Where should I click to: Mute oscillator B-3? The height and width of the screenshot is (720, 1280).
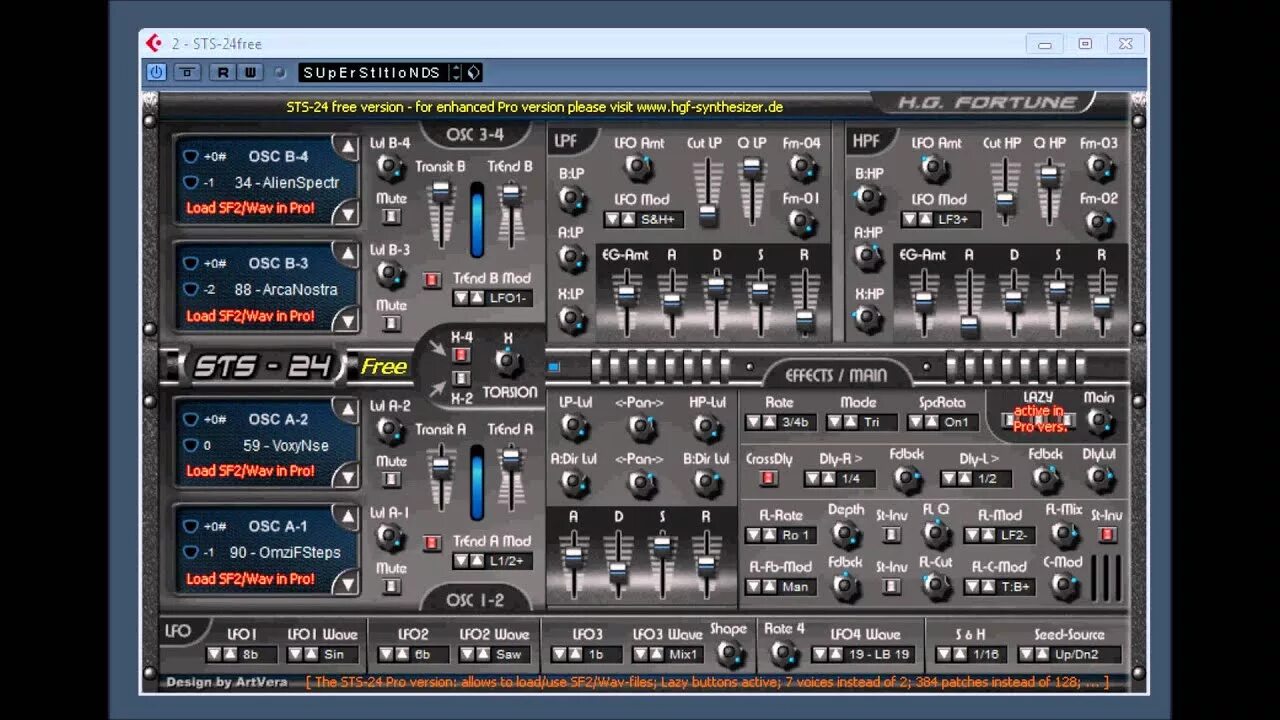tap(391, 323)
